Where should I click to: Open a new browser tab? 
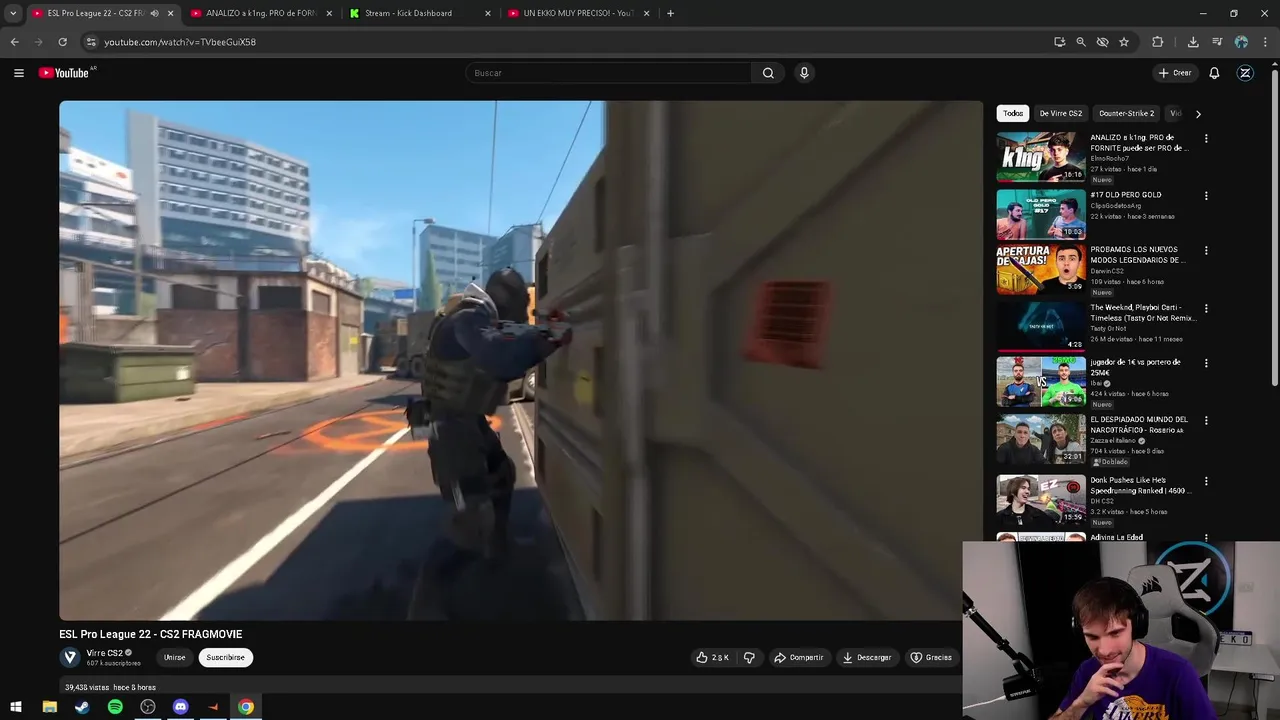click(x=670, y=13)
